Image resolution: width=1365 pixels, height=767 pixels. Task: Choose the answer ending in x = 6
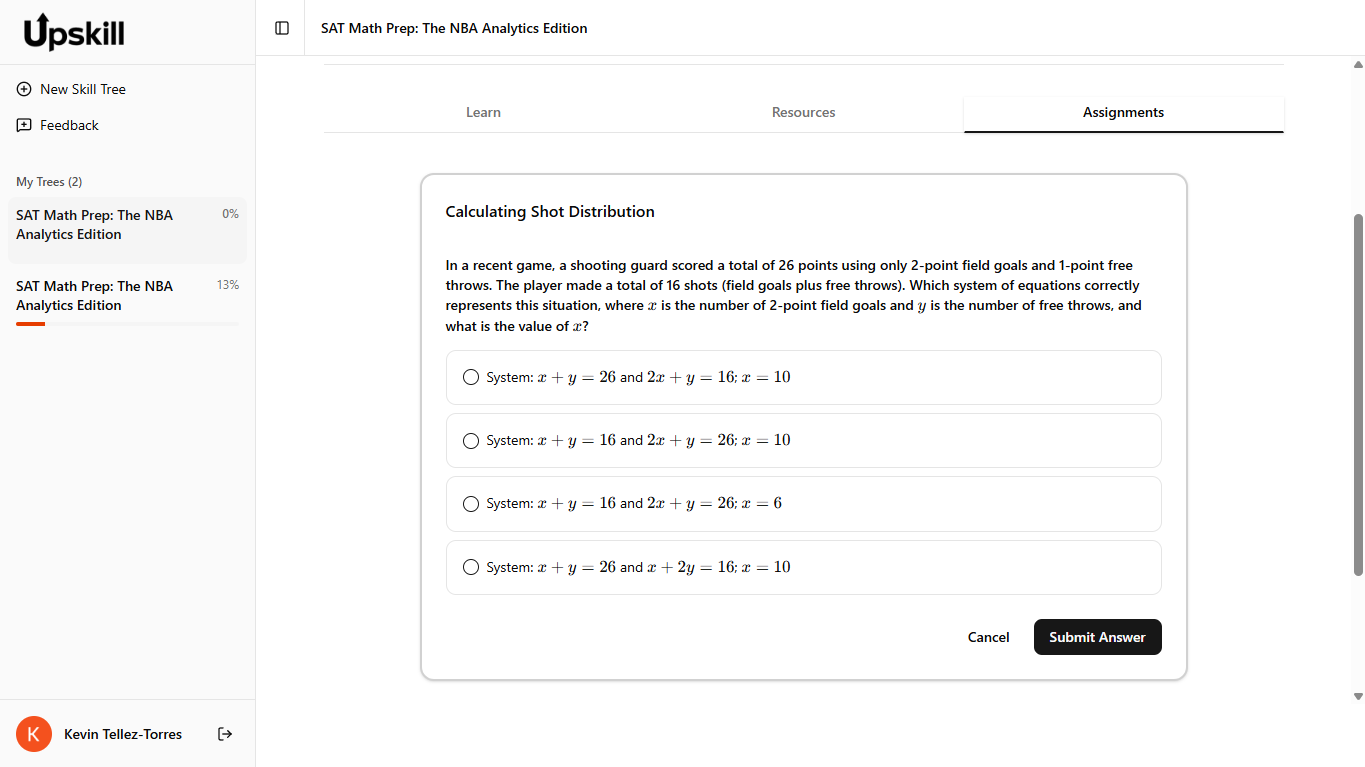point(471,504)
